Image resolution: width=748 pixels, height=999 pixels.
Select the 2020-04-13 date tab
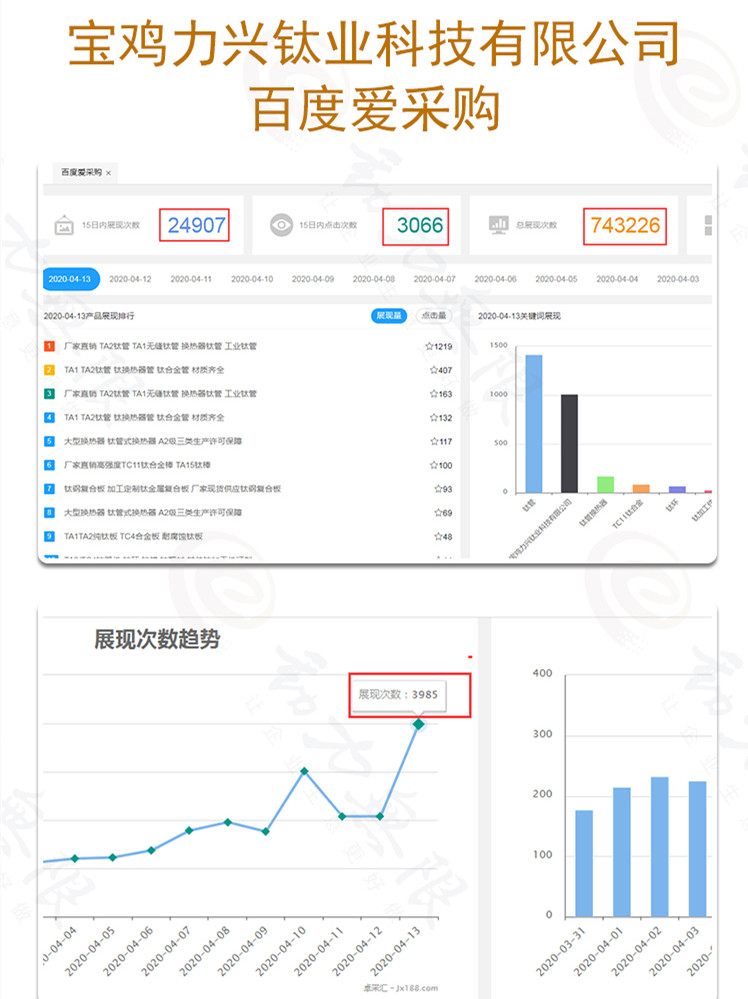click(70, 279)
